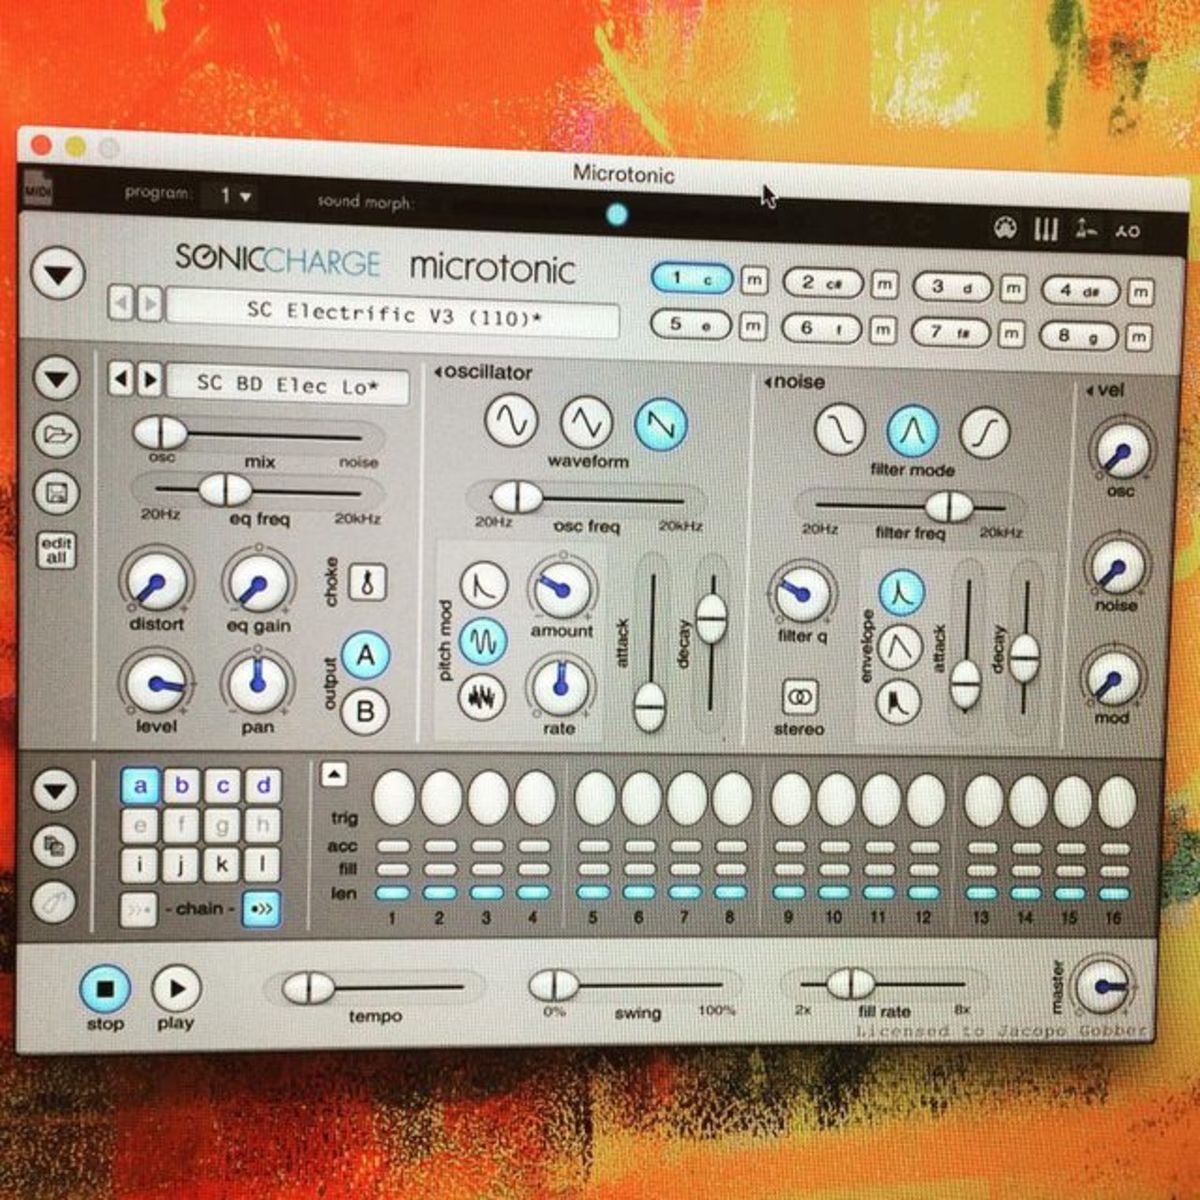Select decaying pitch mod mode

484,586
